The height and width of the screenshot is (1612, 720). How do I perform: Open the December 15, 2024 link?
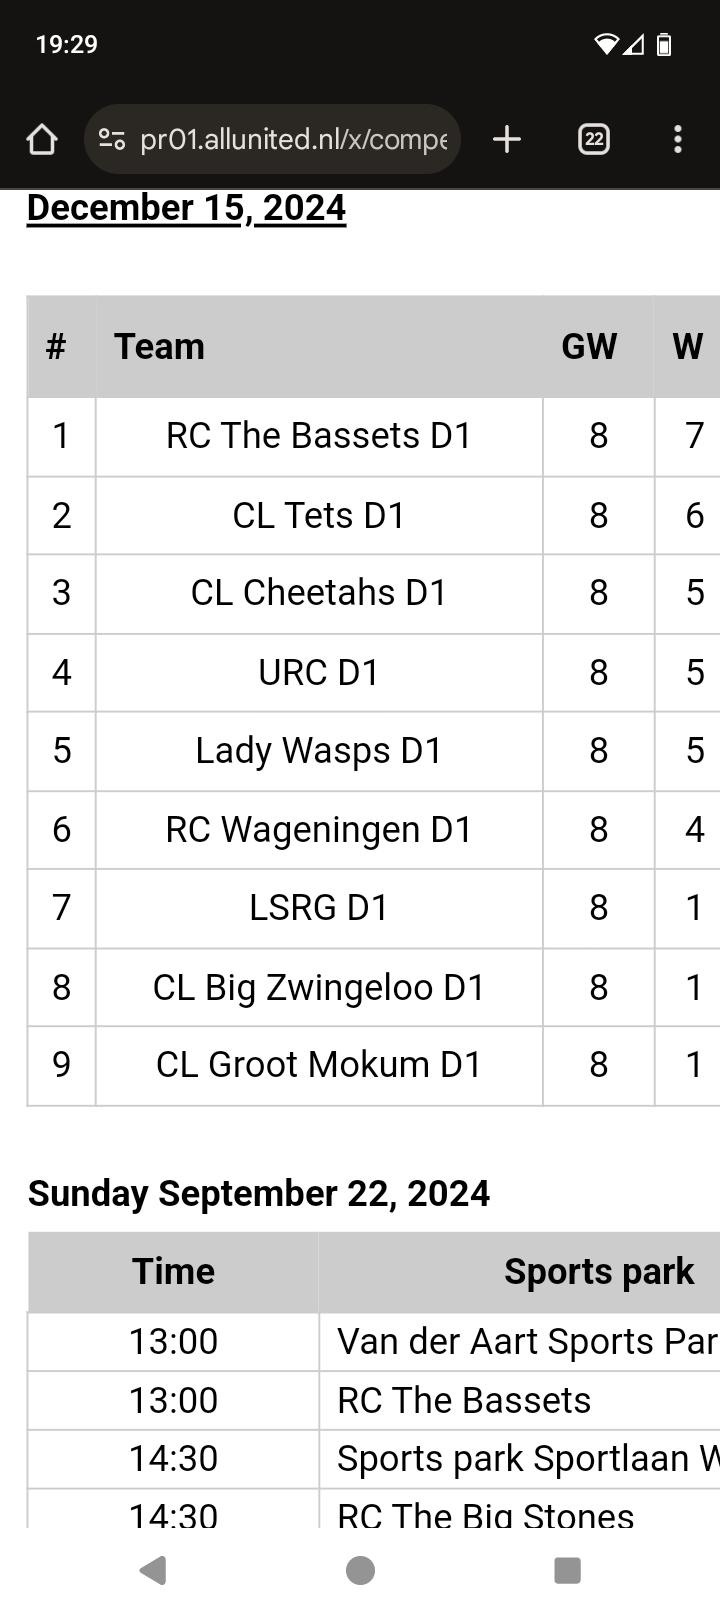pos(186,207)
